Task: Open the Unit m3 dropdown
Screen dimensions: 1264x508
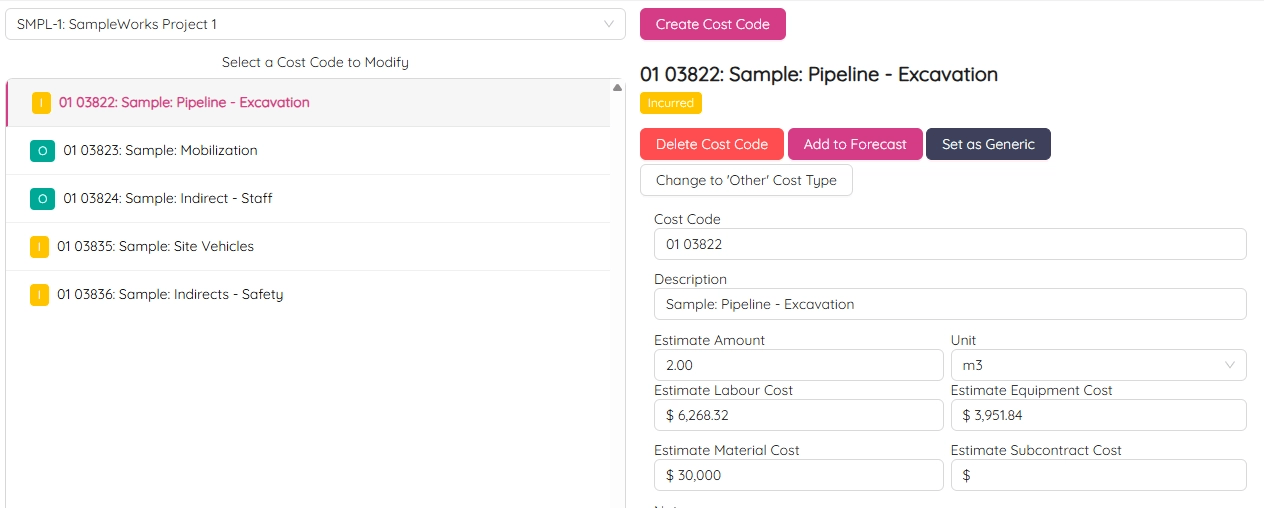Action: (1098, 365)
